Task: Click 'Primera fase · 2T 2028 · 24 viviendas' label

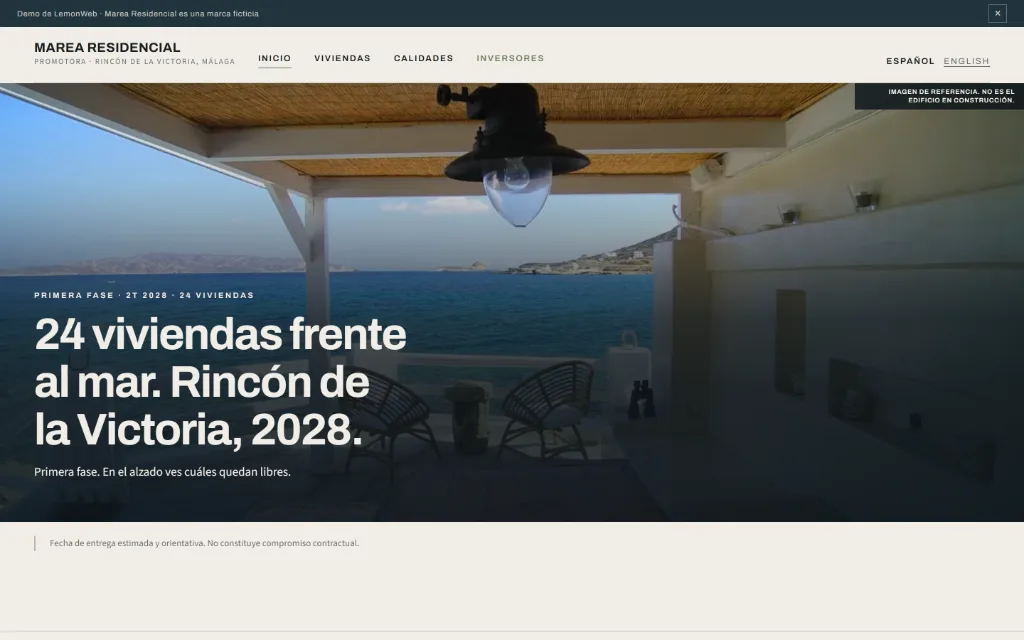Action: 144,295
